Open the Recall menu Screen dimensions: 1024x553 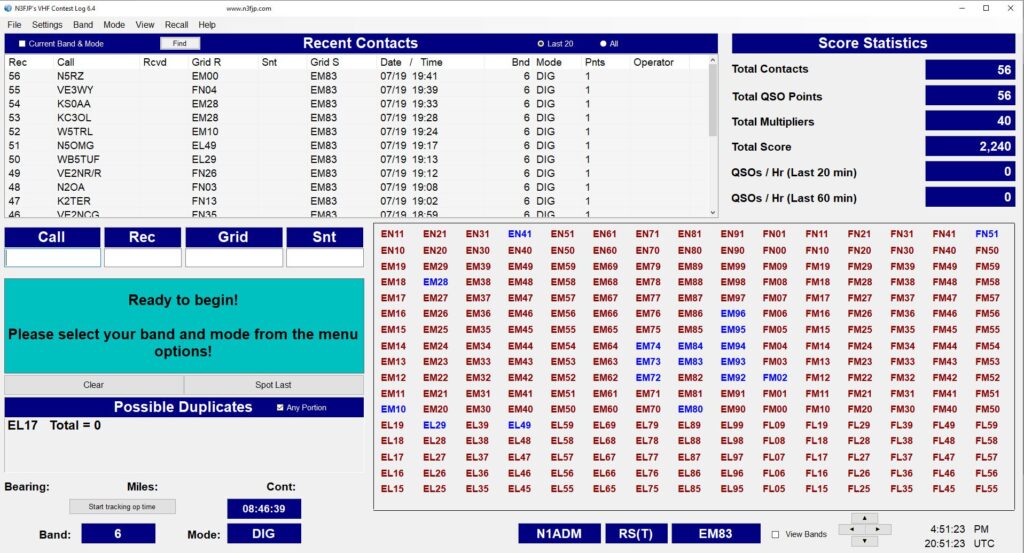point(176,24)
